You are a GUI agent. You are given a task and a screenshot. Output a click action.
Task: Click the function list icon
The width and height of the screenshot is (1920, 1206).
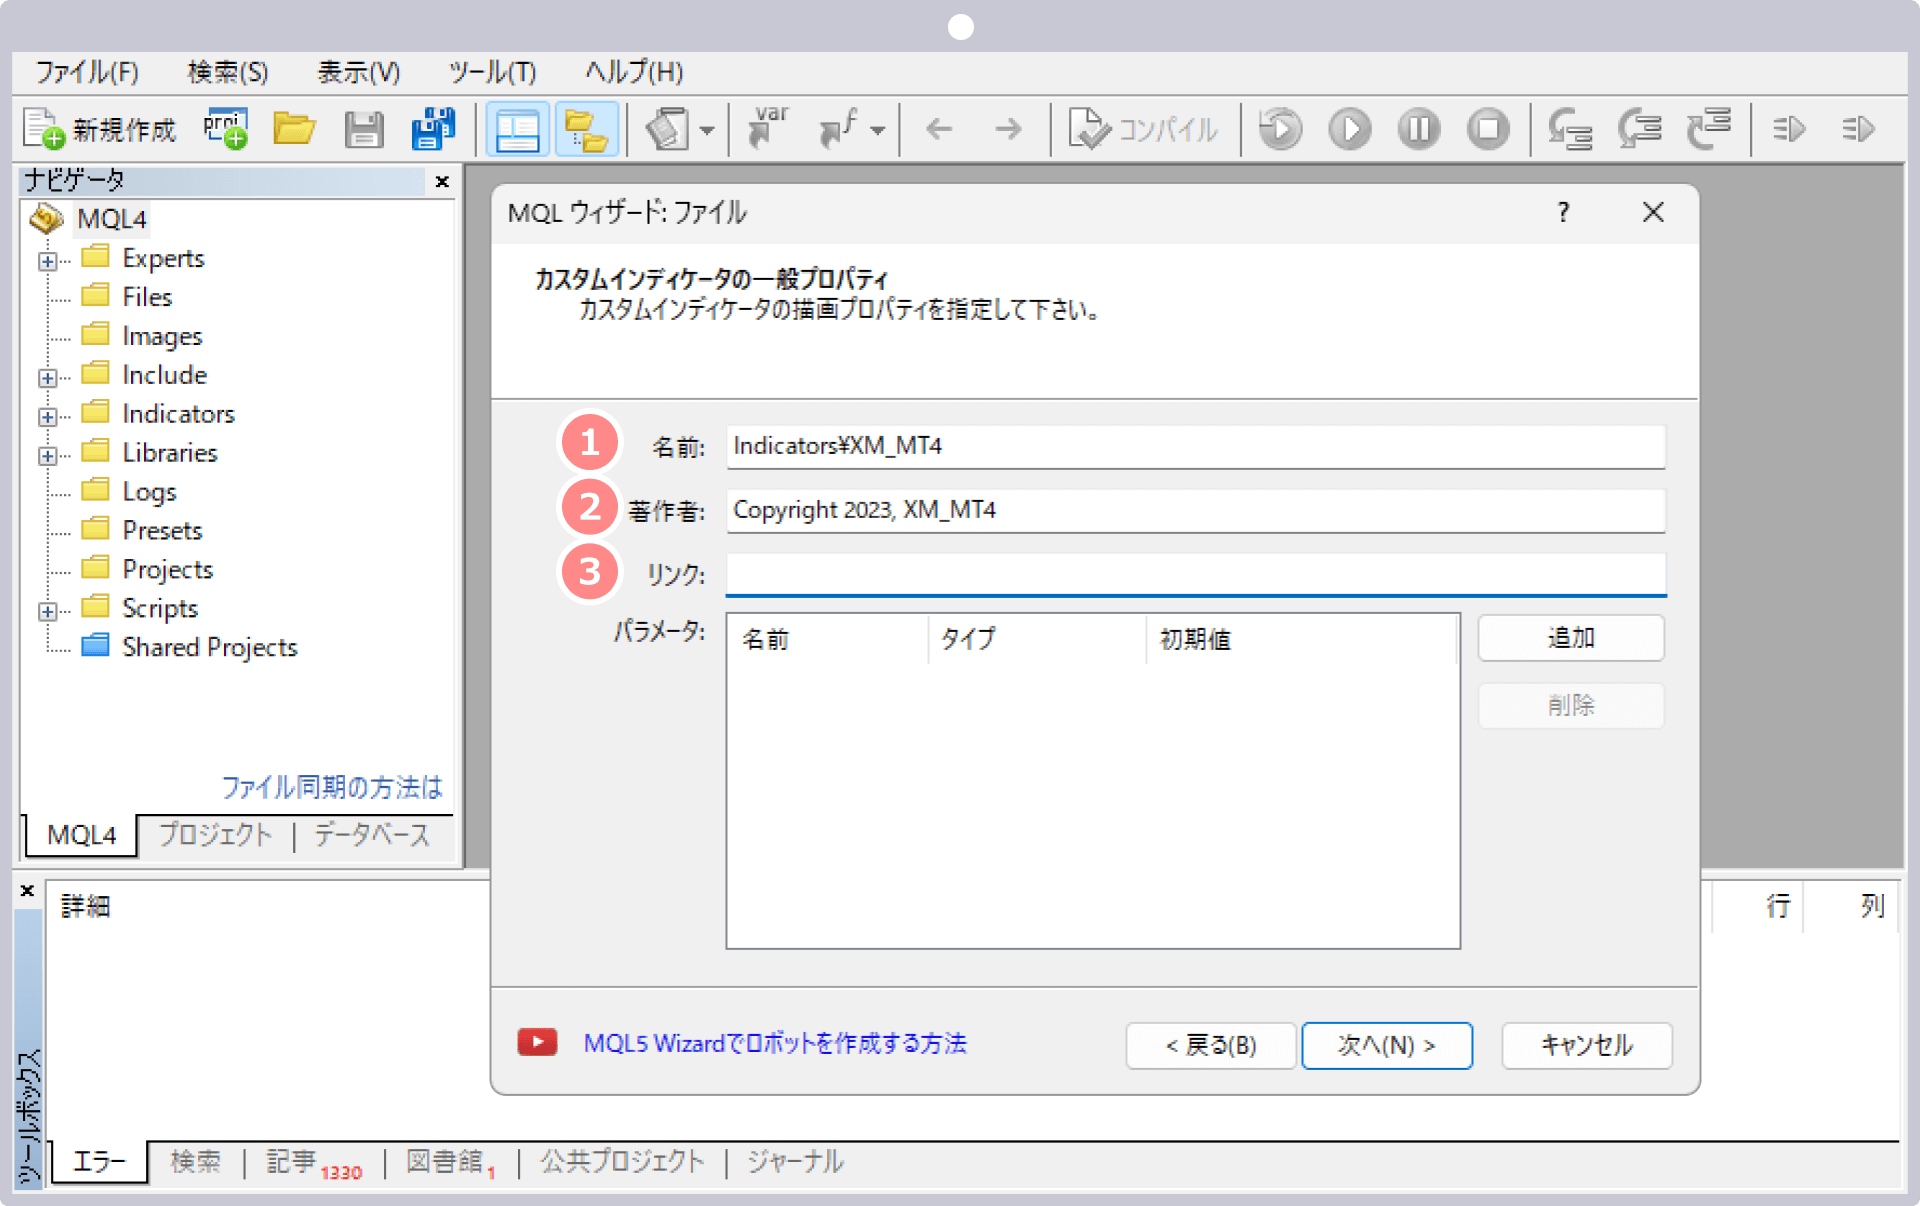[838, 129]
